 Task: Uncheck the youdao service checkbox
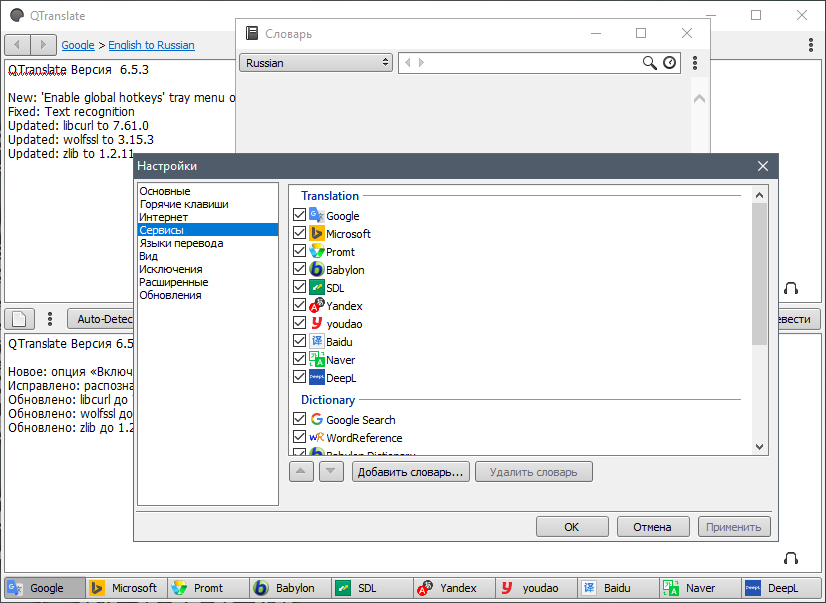[299, 323]
